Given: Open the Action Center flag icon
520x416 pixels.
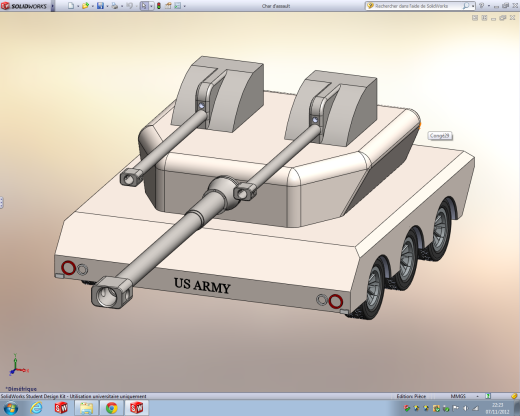Looking at the screenshot, I should 456,408.
